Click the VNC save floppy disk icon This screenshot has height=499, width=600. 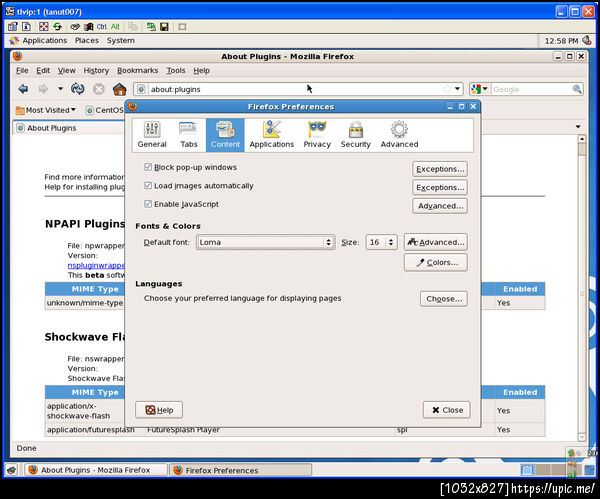(x=165, y=27)
